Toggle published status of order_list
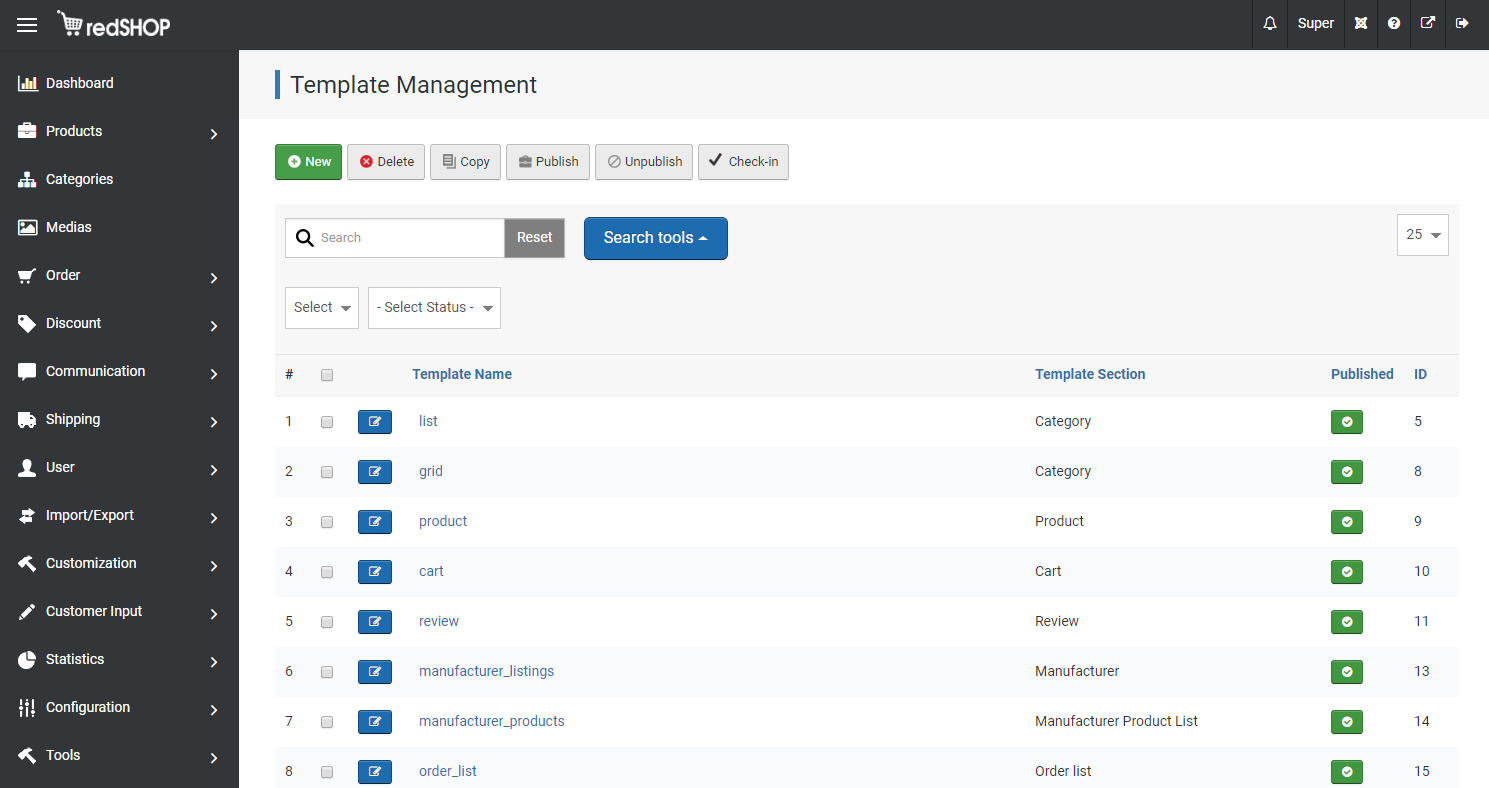The height and width of the screenshot is (788, 1489). tap(1347, 772)
